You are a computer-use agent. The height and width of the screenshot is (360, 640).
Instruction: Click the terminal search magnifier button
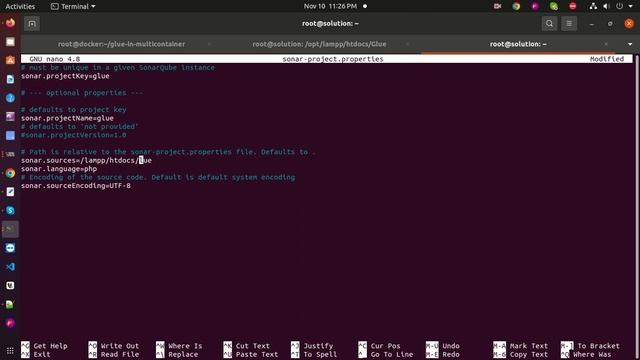[549, 24]
